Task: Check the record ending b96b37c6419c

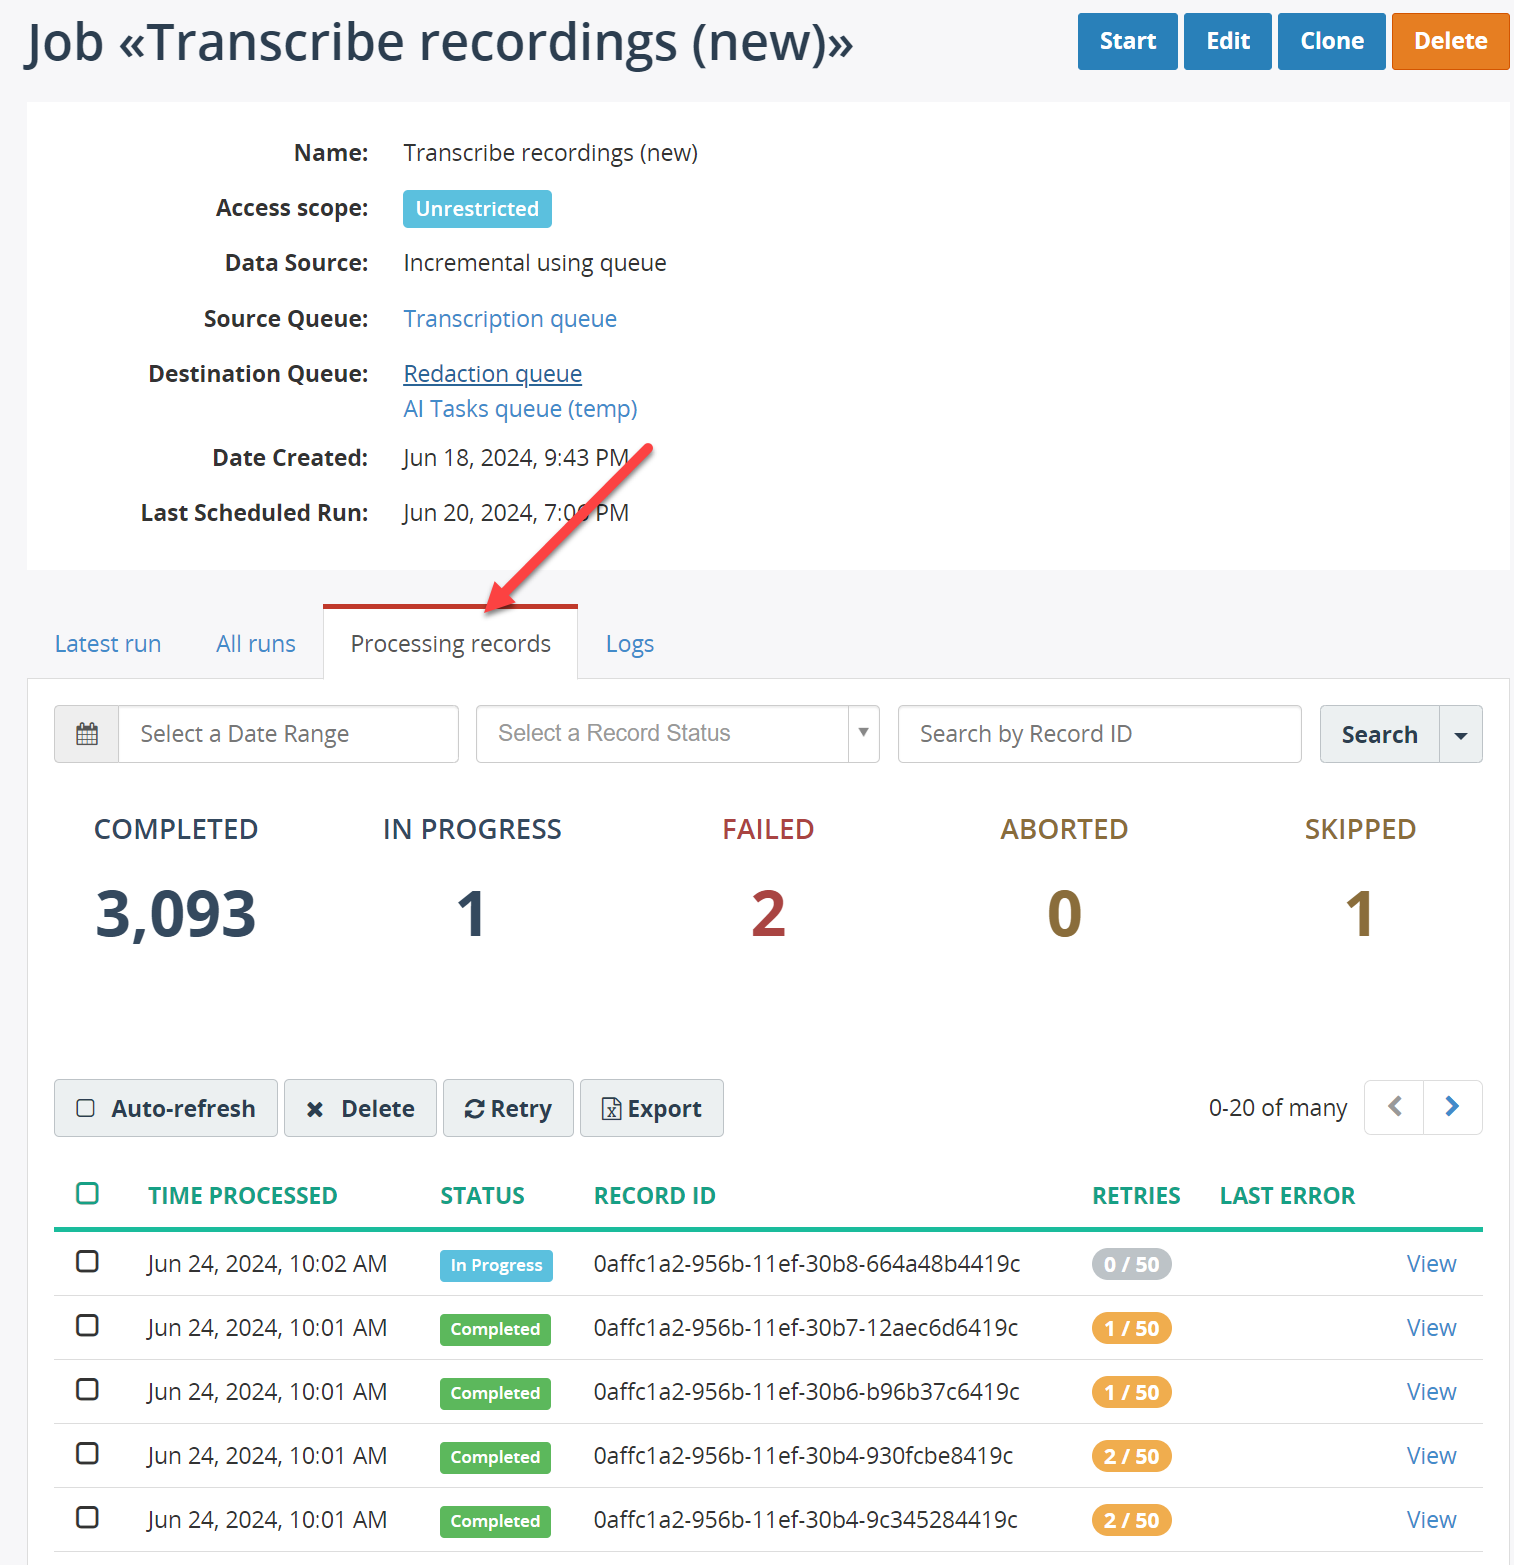Action: [x=87, y=1389]
